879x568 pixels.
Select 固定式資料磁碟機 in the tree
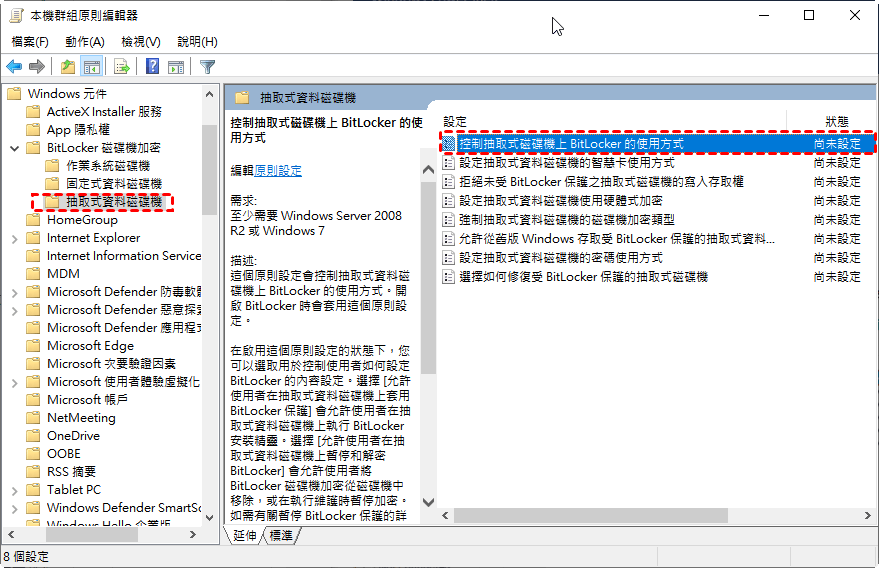(x=114, y=183)
